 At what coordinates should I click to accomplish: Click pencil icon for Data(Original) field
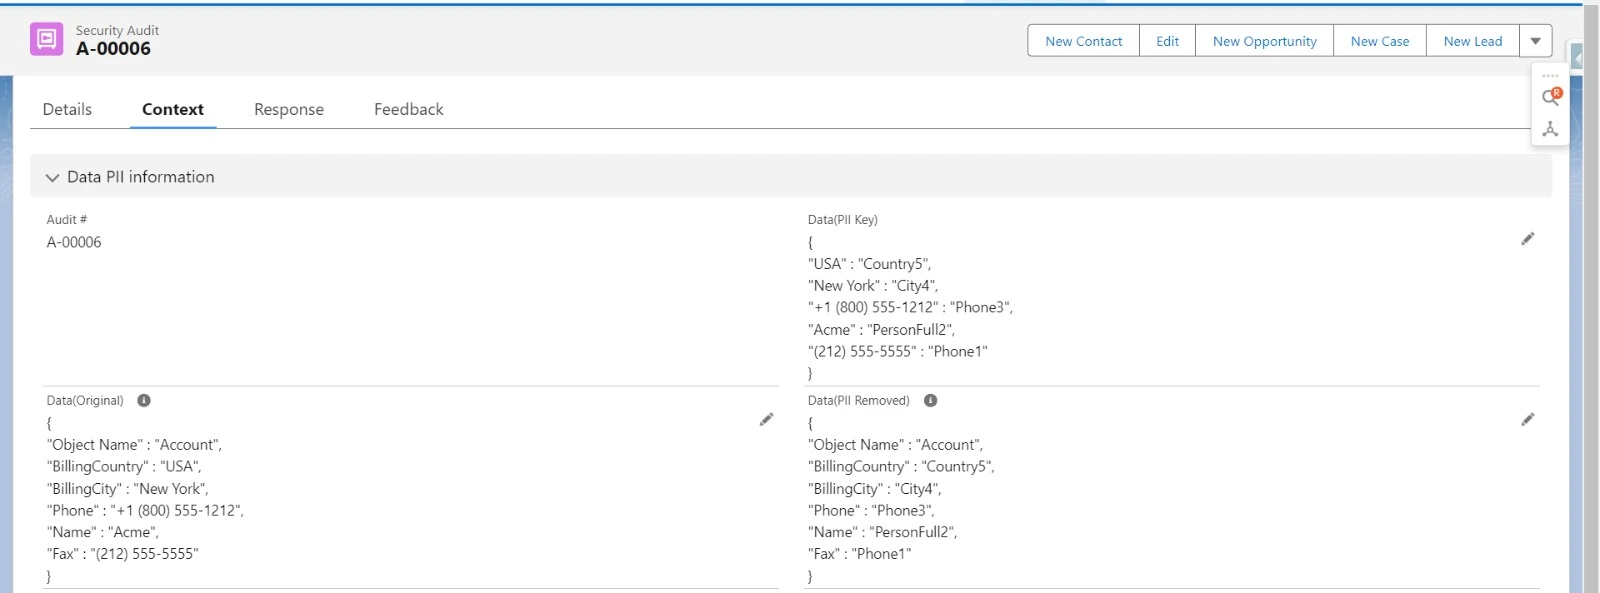point(766,420)
